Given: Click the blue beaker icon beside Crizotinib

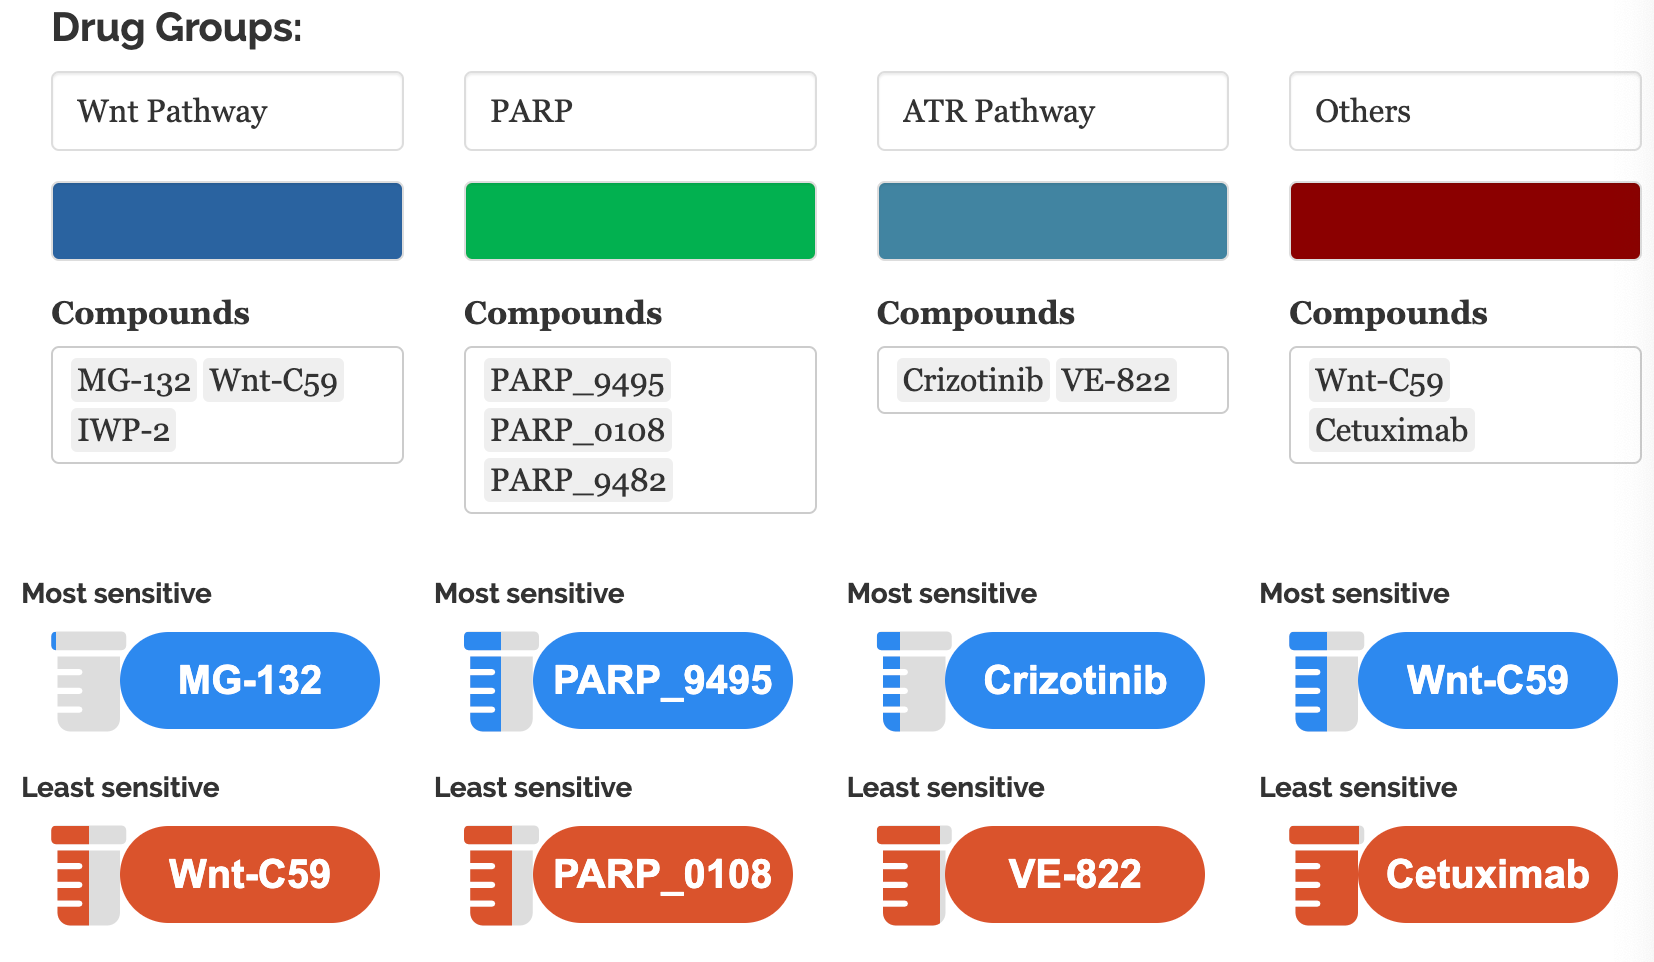Looking at the screenshot, I should tap(912, 681).
